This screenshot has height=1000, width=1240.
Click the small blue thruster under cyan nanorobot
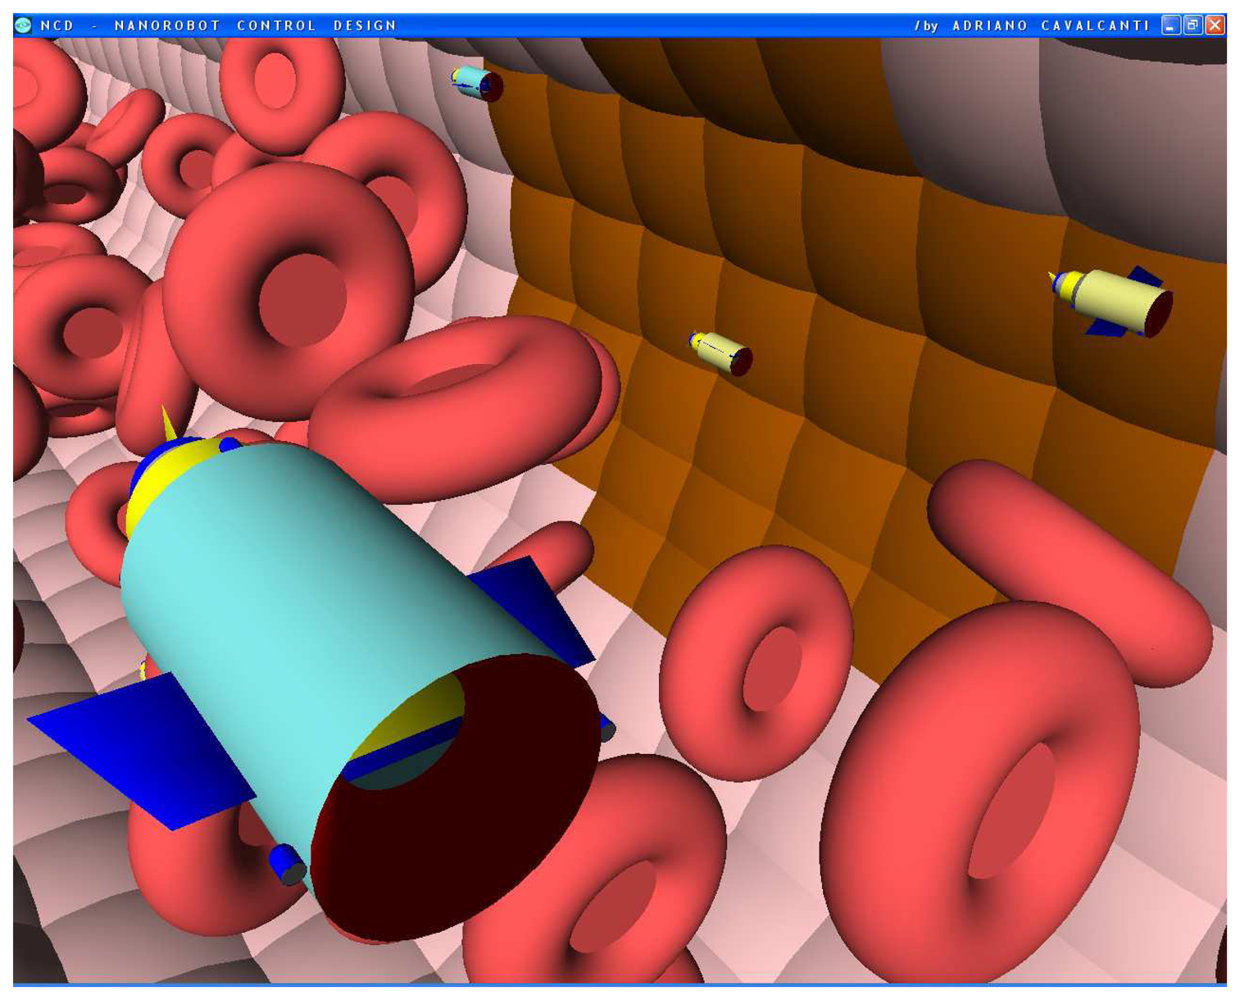point(287,863)
